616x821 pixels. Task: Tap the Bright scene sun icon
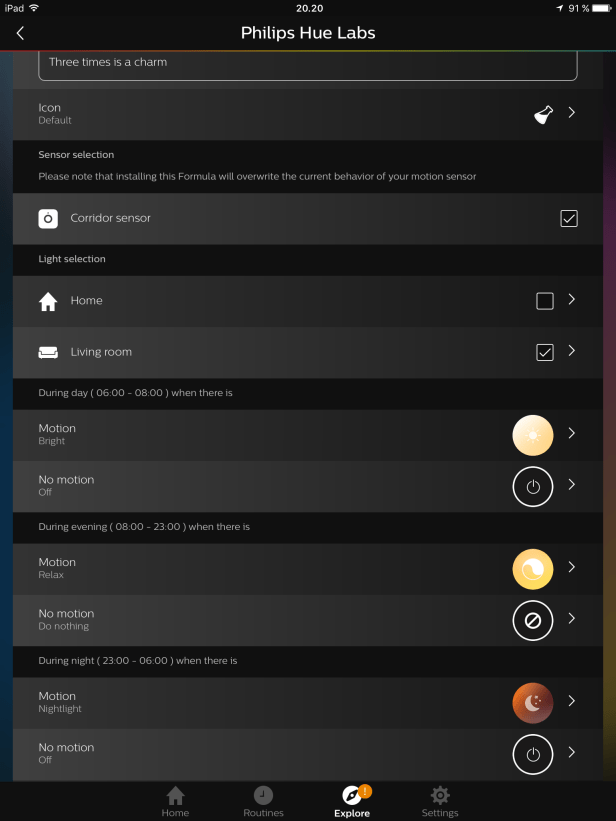point(532,435)
